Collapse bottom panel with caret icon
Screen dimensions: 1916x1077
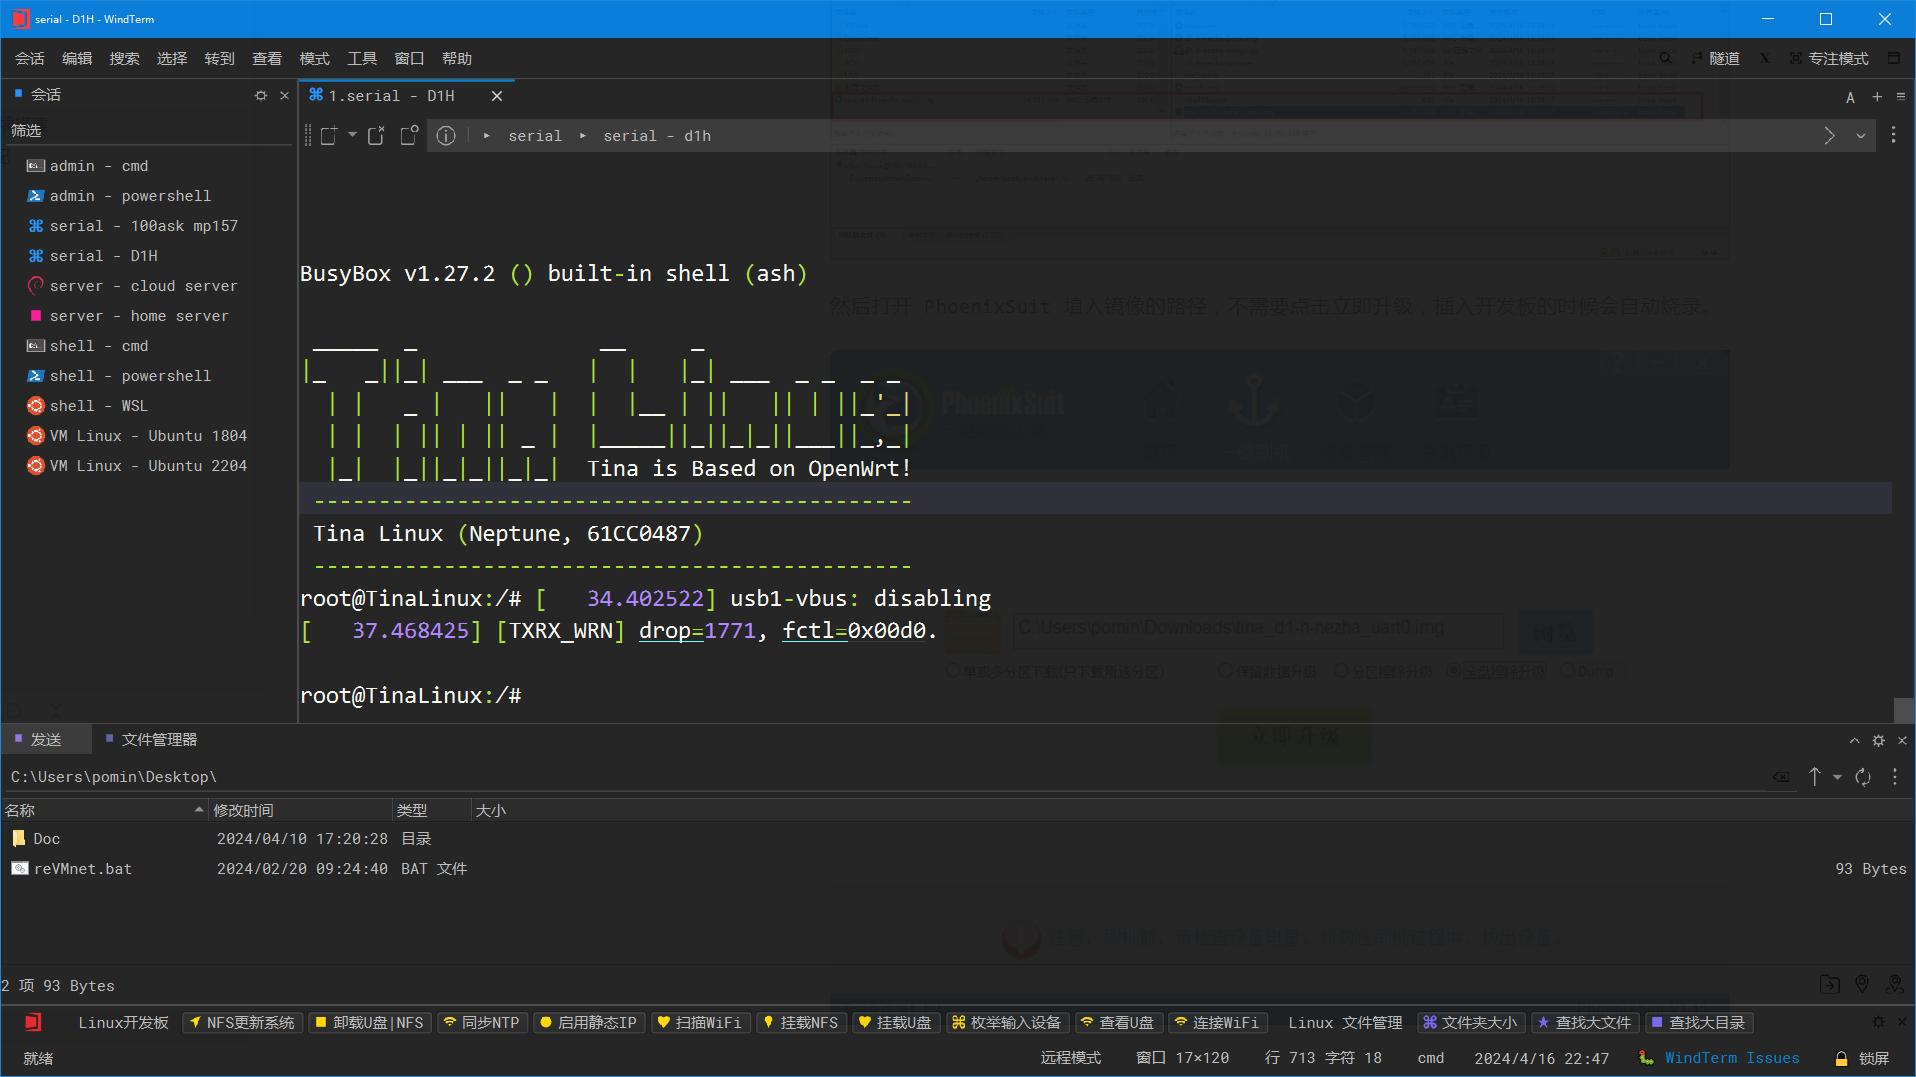click(1854, 740)
